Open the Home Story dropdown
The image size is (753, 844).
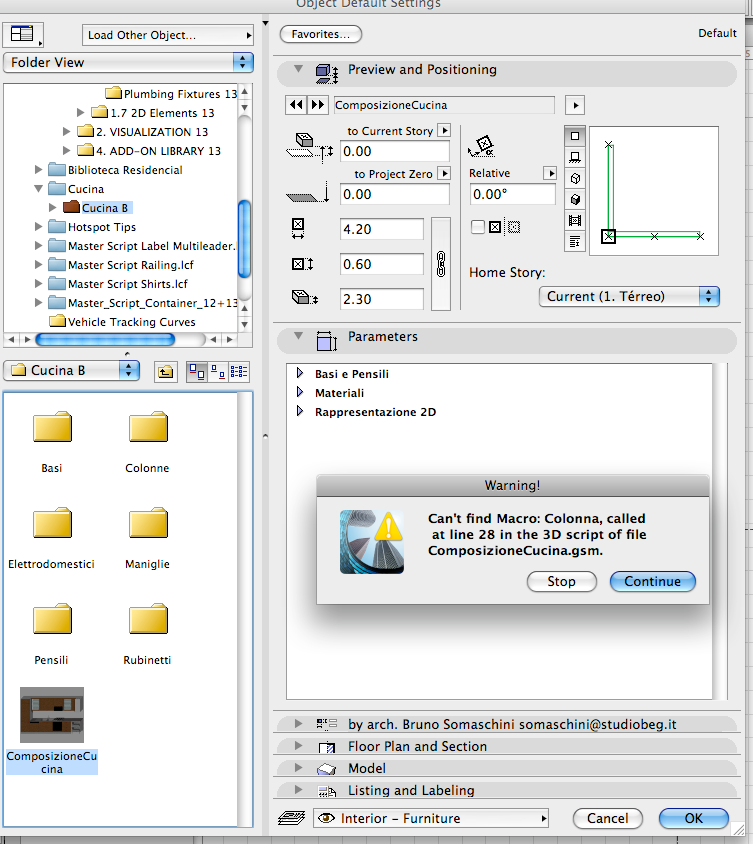tap(629, 296)
